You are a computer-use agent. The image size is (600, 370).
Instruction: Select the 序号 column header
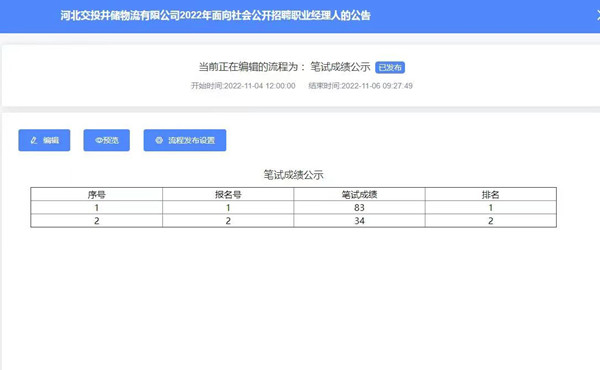[96, 194]
